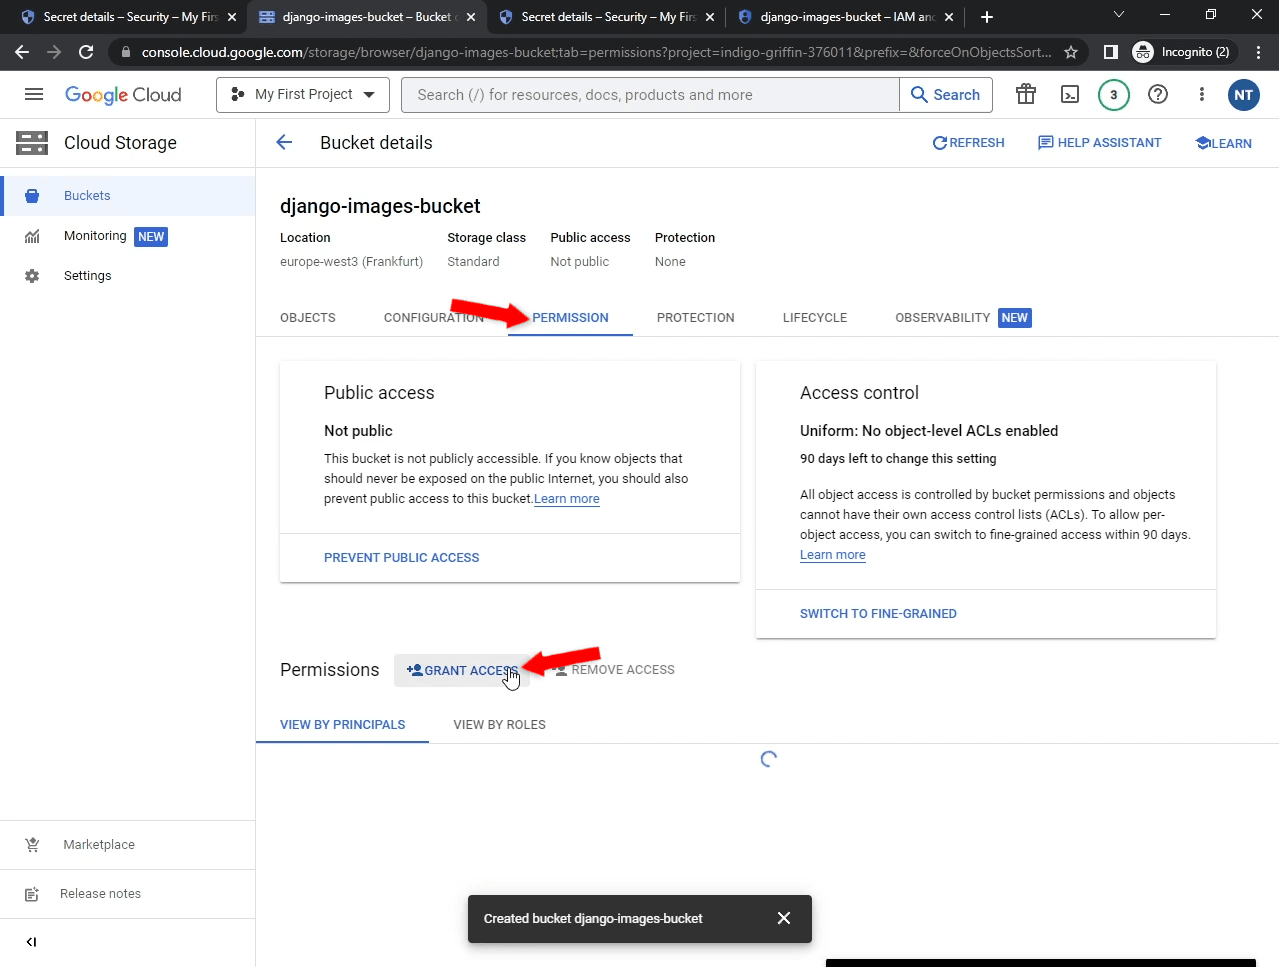Select Buckets in the sidebar
This screenshot has width=1279, height=967.
click(x=85, y=195)
